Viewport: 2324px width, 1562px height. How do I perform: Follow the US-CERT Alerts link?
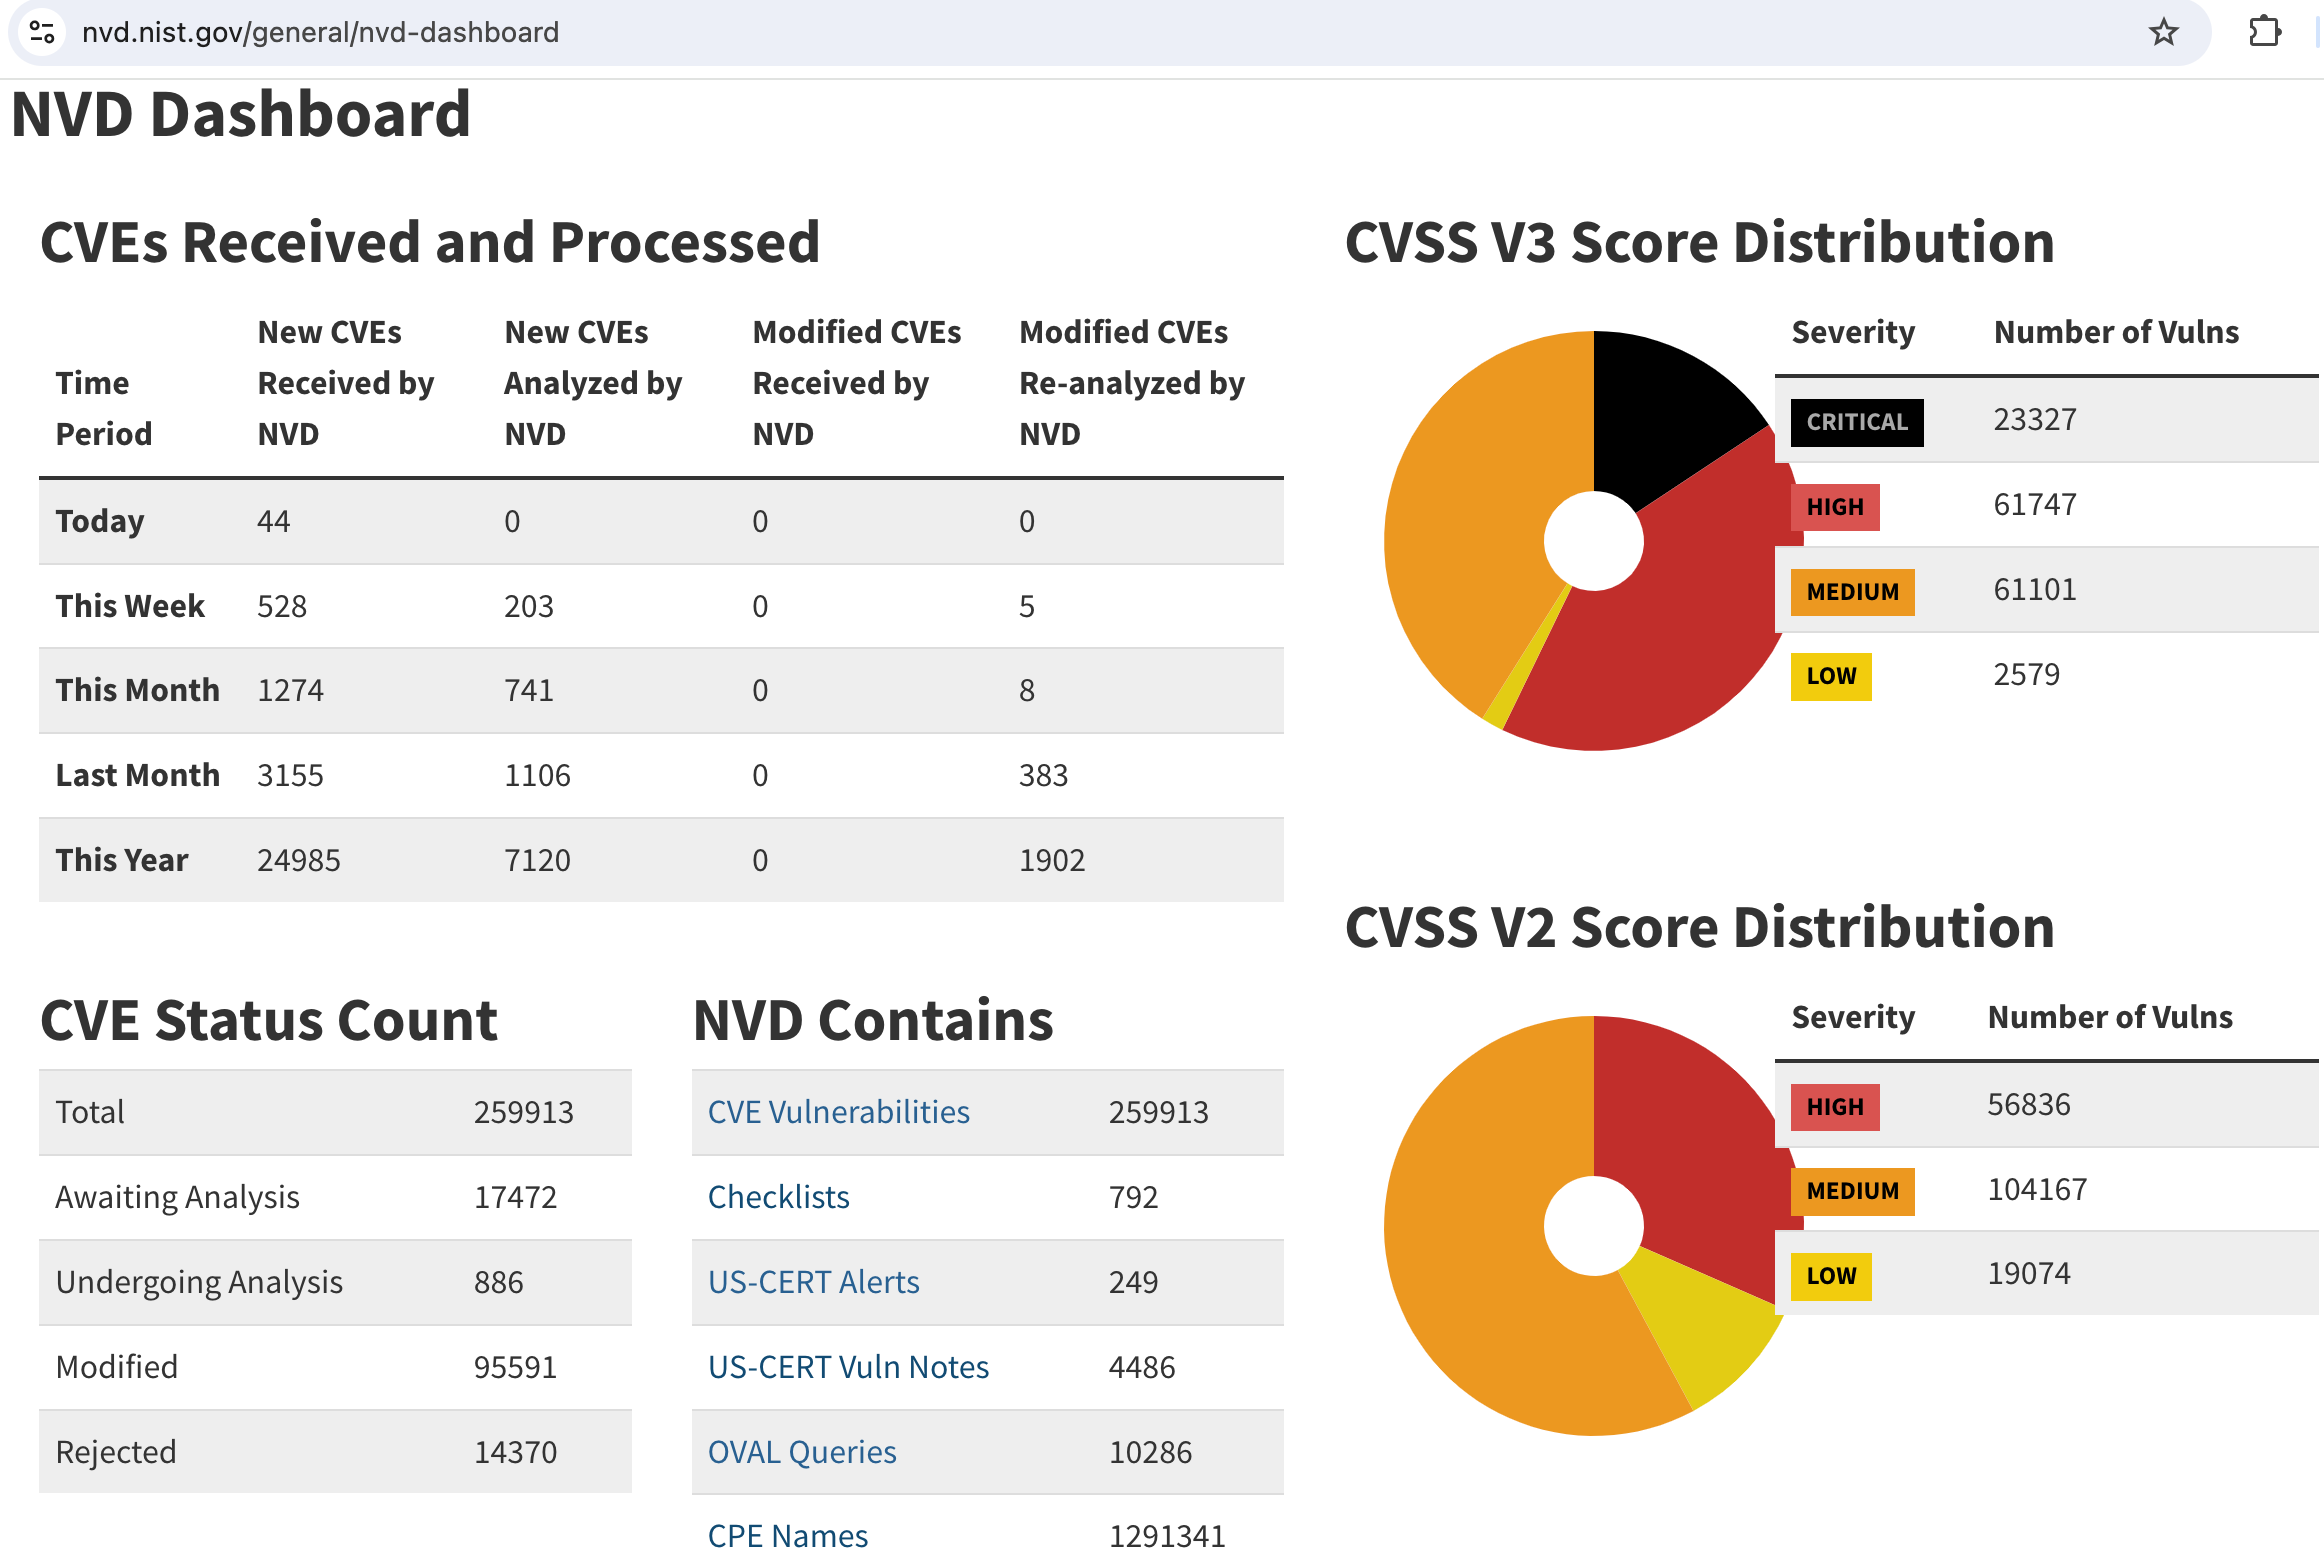coord(813,1282)
